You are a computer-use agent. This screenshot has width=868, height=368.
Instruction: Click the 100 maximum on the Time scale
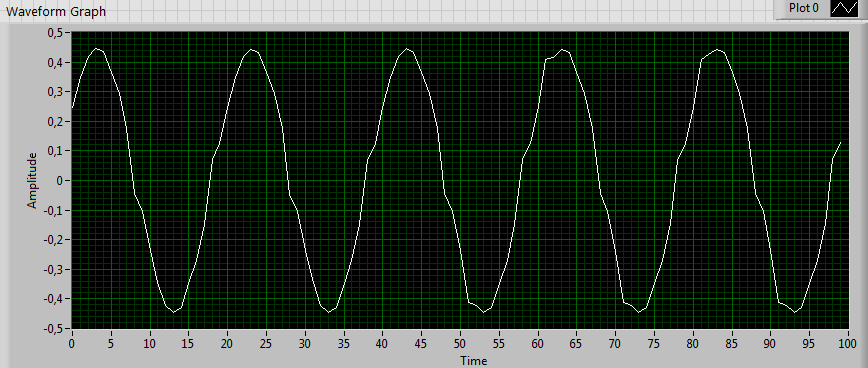(849, 344)
